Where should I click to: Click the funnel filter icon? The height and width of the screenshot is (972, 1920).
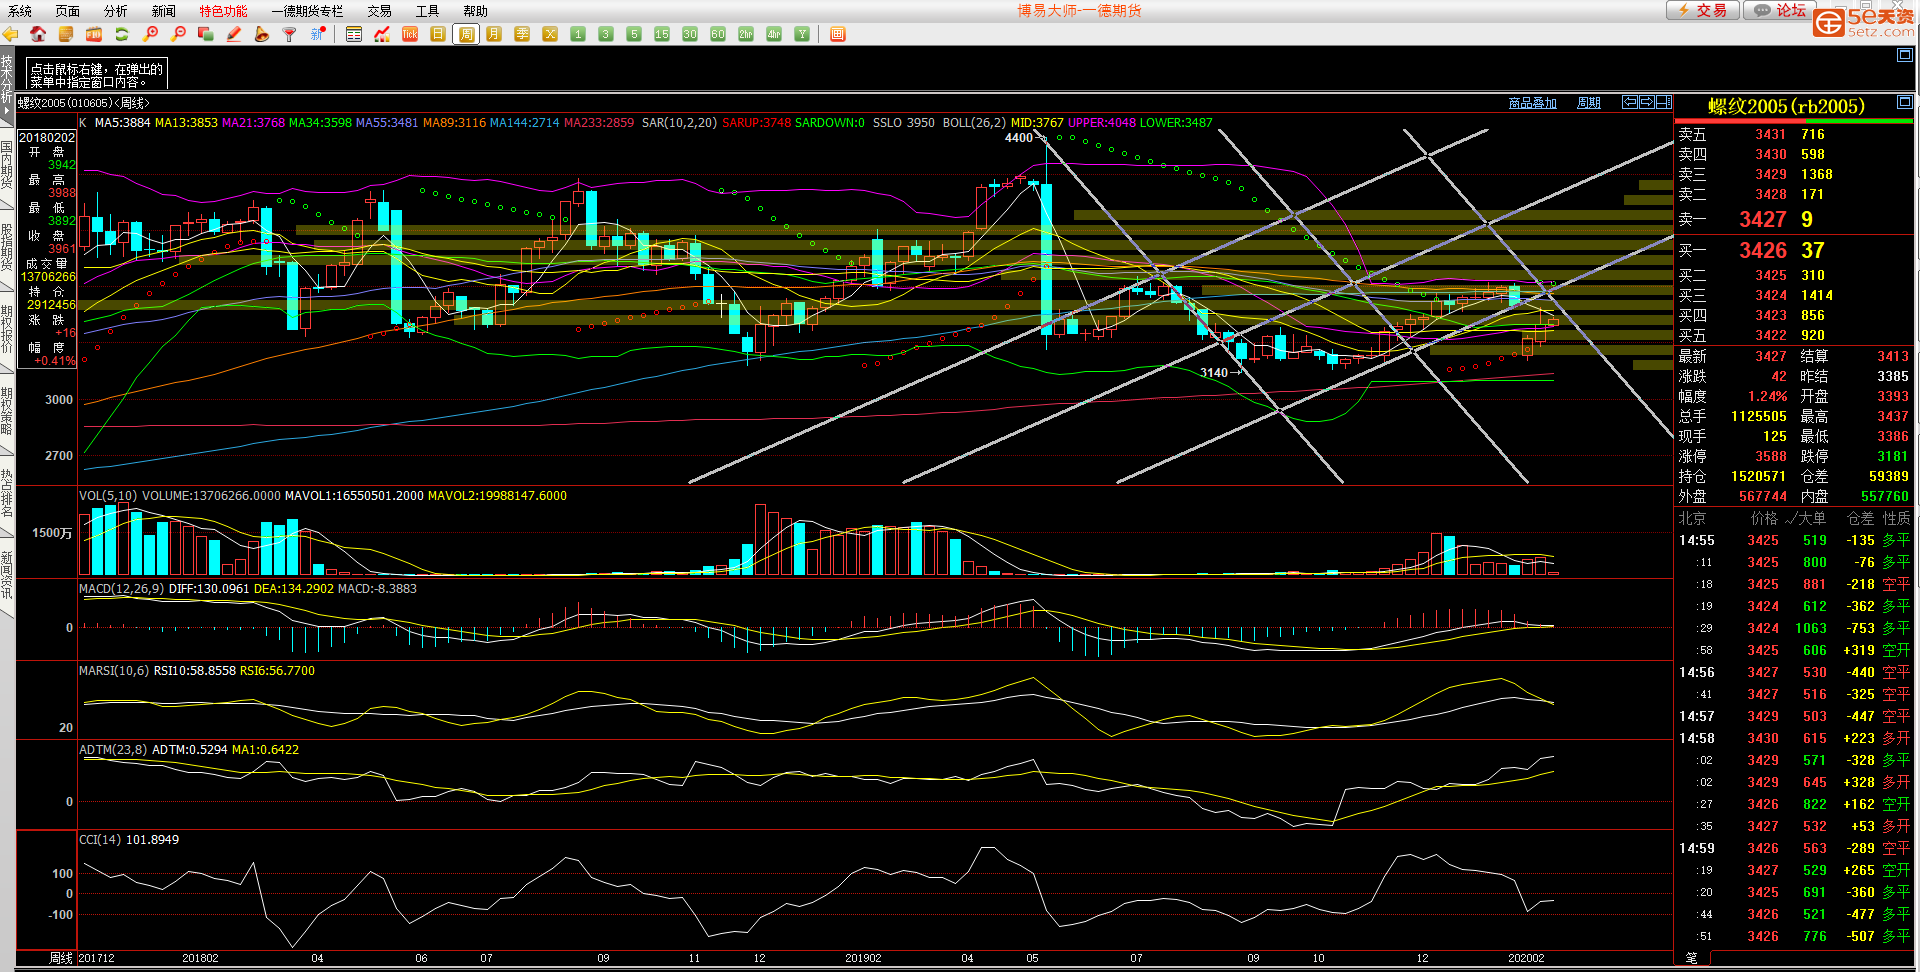click(290, 34)
